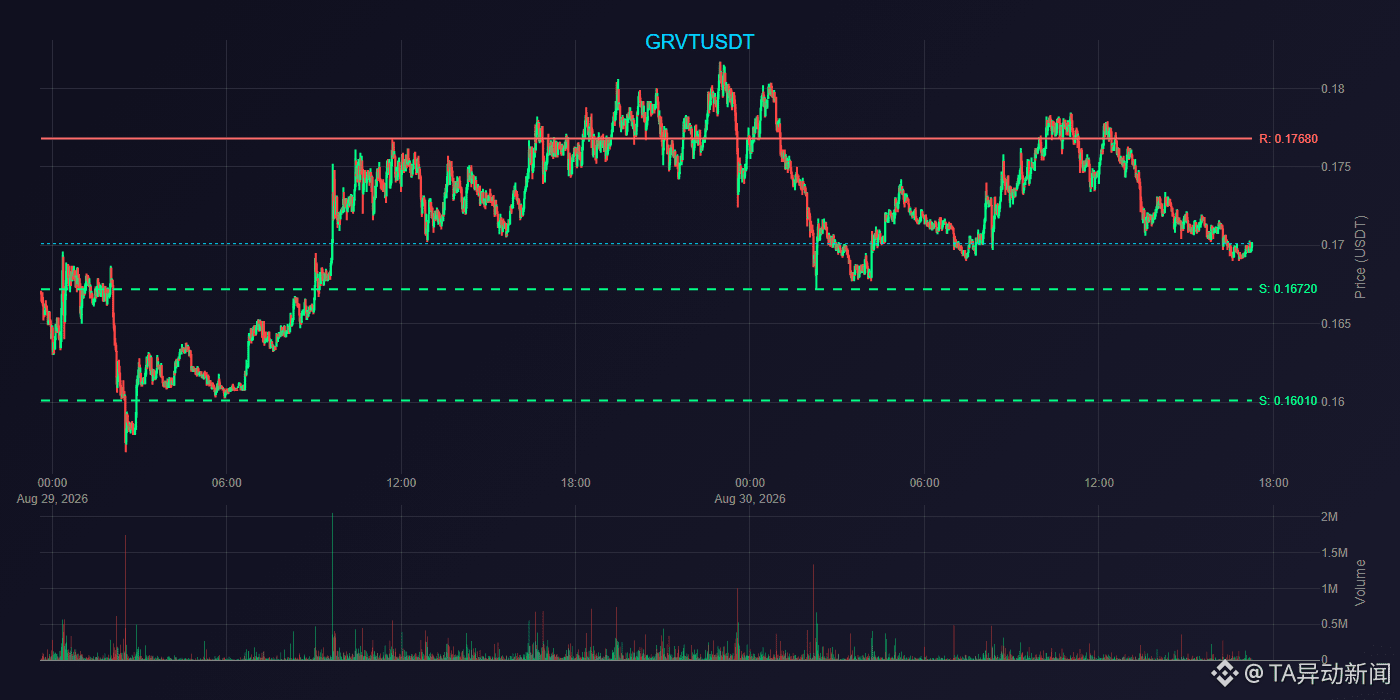Click the Price (USDT) axis title
1400x700 pixels.
coord(1360,257)
